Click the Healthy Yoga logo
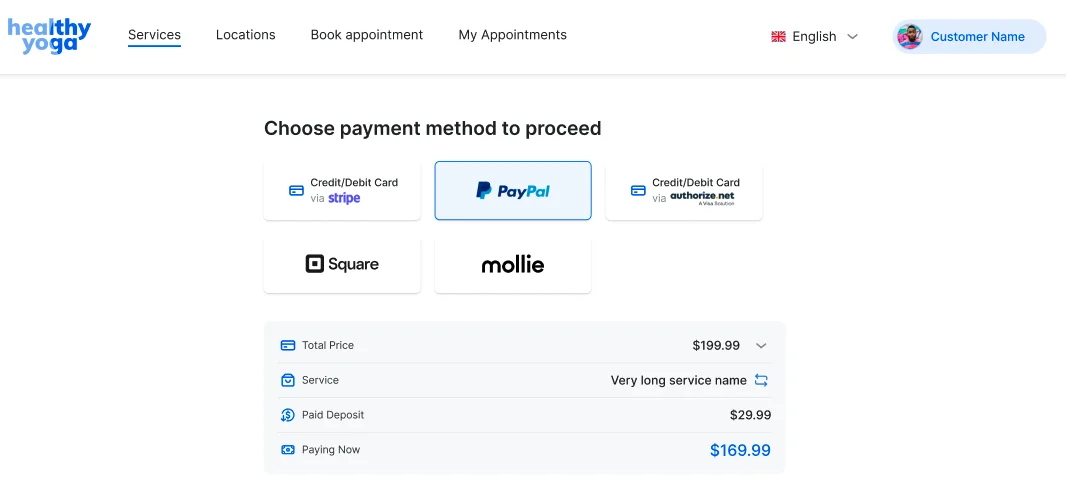Screen dimensions: 1066x497 point(49,36)
